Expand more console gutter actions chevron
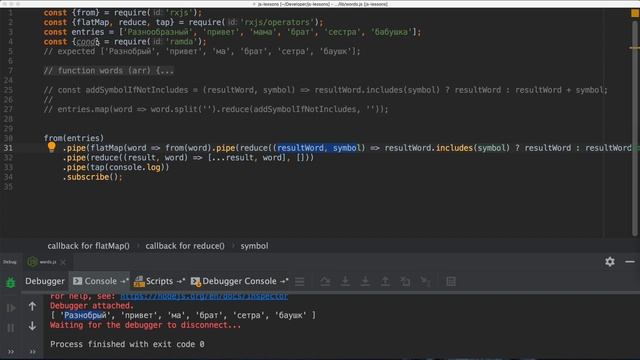This screenshot has height=360, width=640. point(32,351)
